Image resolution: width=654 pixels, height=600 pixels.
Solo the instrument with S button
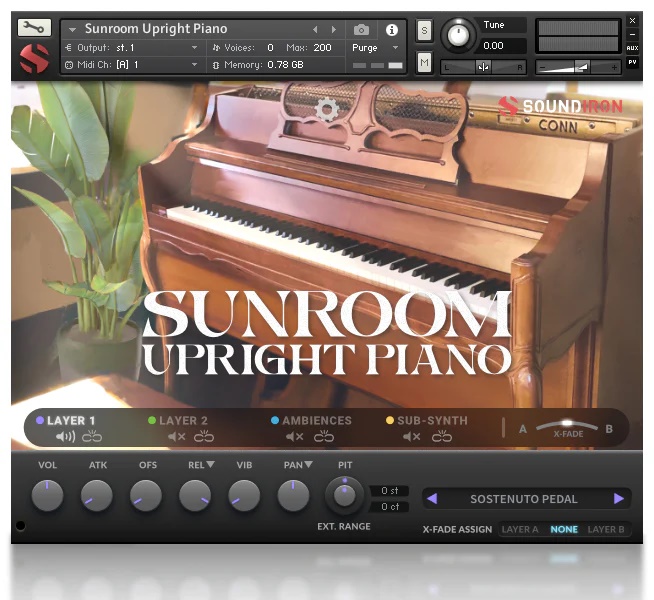click(x=424, y=30)
